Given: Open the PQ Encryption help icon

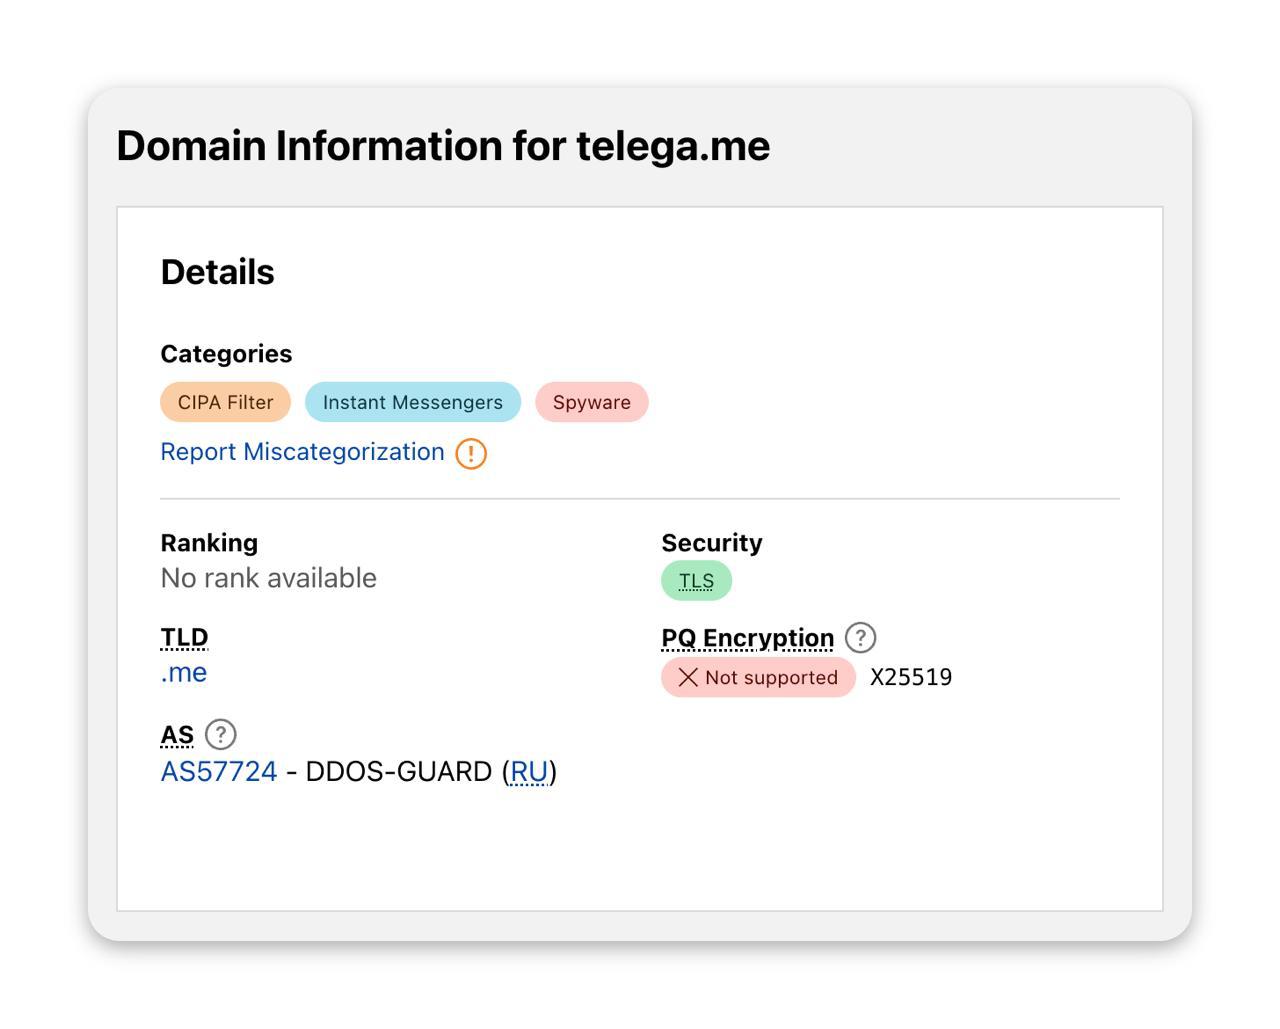Looking at the screenshot, I should (860, 637).
